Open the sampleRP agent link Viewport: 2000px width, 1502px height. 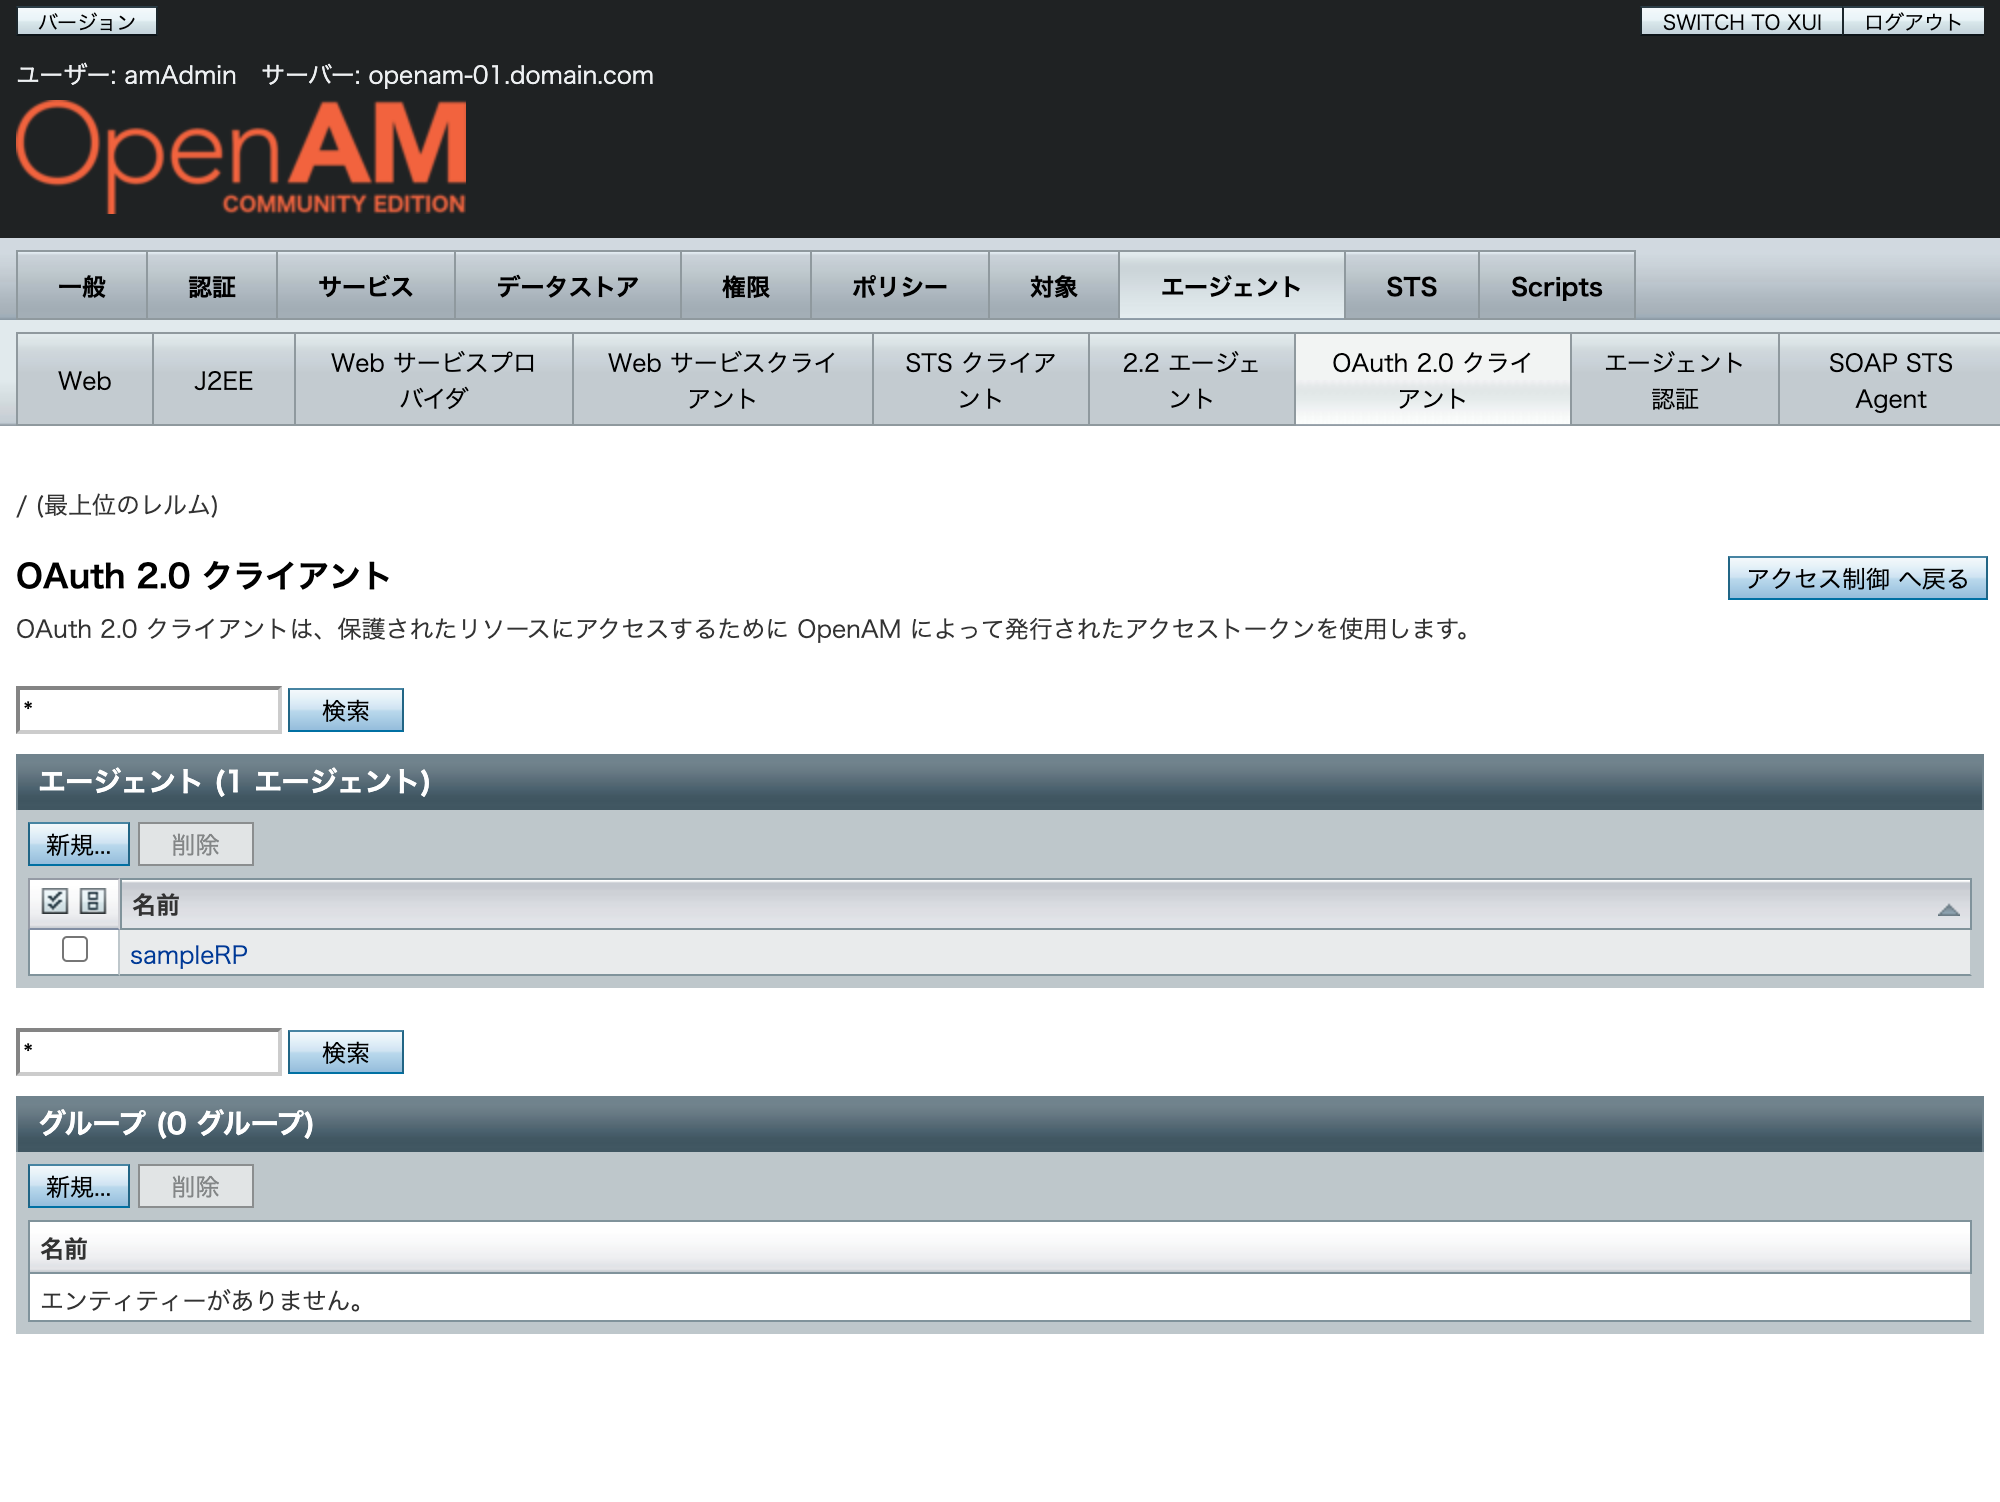(187, 953)
